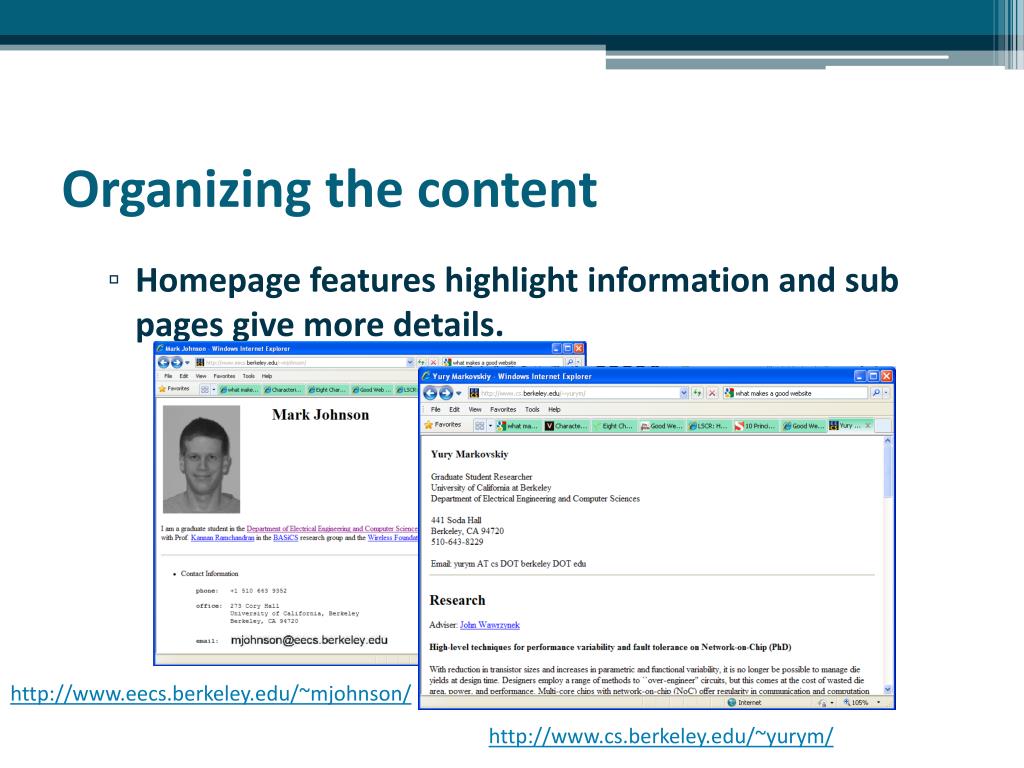Click the mjohnson@eecs.berkeley.edu email address
This screenshot has width=1024, height=768.
click(309, 640)
